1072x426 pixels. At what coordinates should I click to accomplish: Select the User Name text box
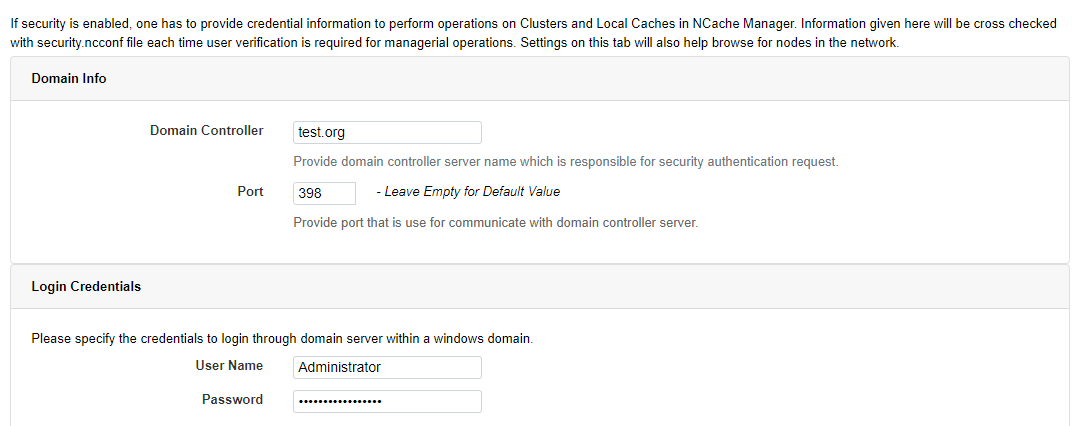[387, 367]
